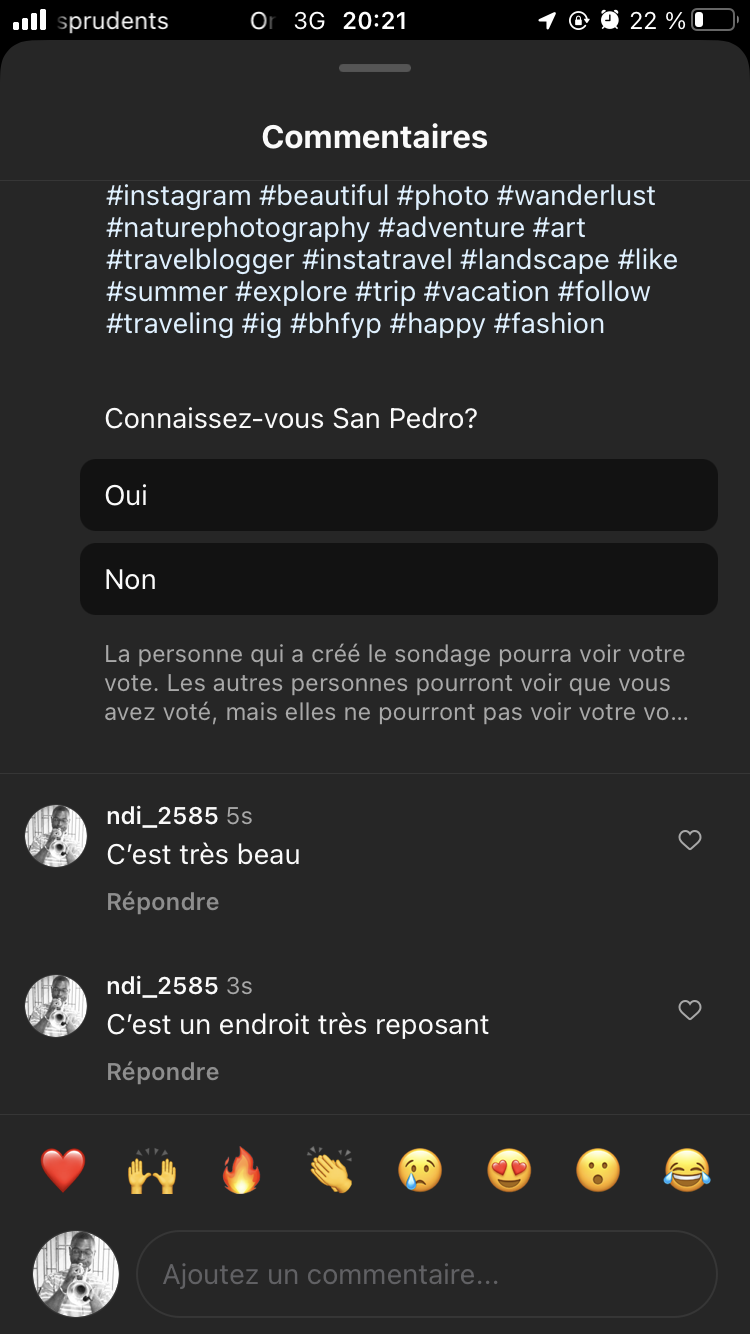
Task: Insert the crying face emoji
Action: point(420,1169)
